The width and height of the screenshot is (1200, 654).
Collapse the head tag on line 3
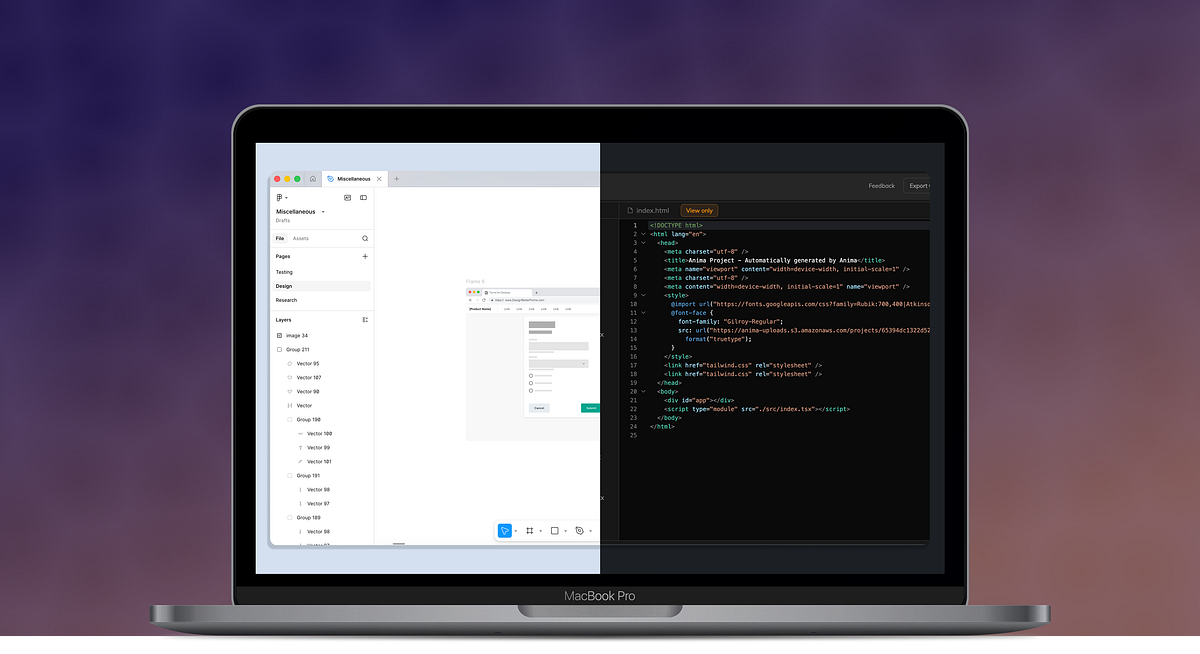[643, 243]
